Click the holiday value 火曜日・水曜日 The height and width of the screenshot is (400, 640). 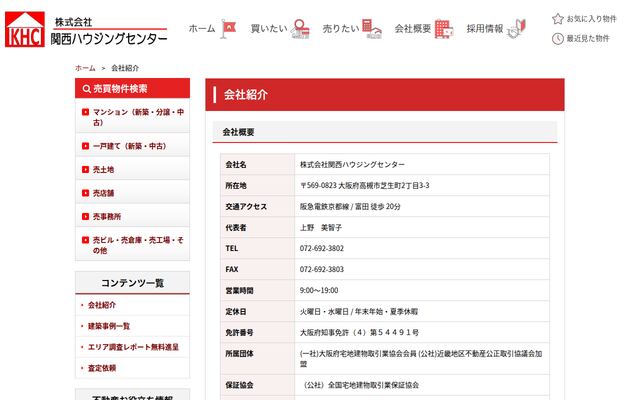tap(359, 312)
